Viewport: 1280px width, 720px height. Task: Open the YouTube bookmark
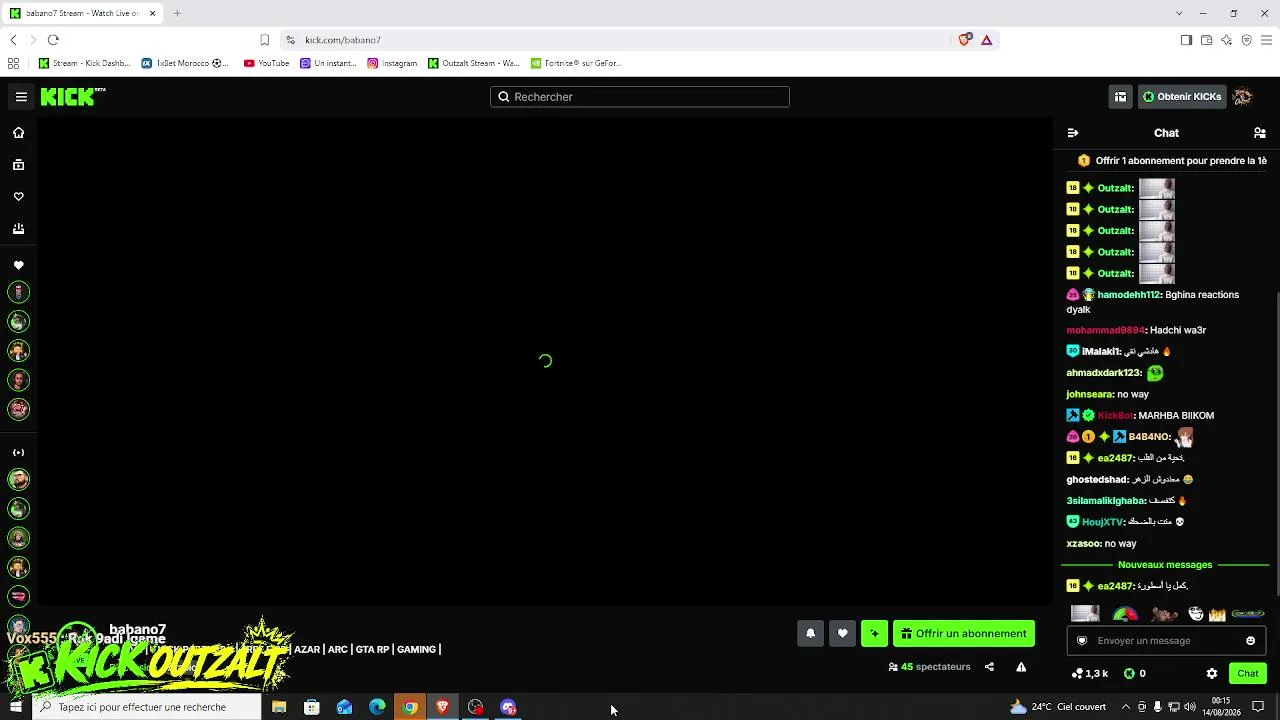tap(266, 63)
